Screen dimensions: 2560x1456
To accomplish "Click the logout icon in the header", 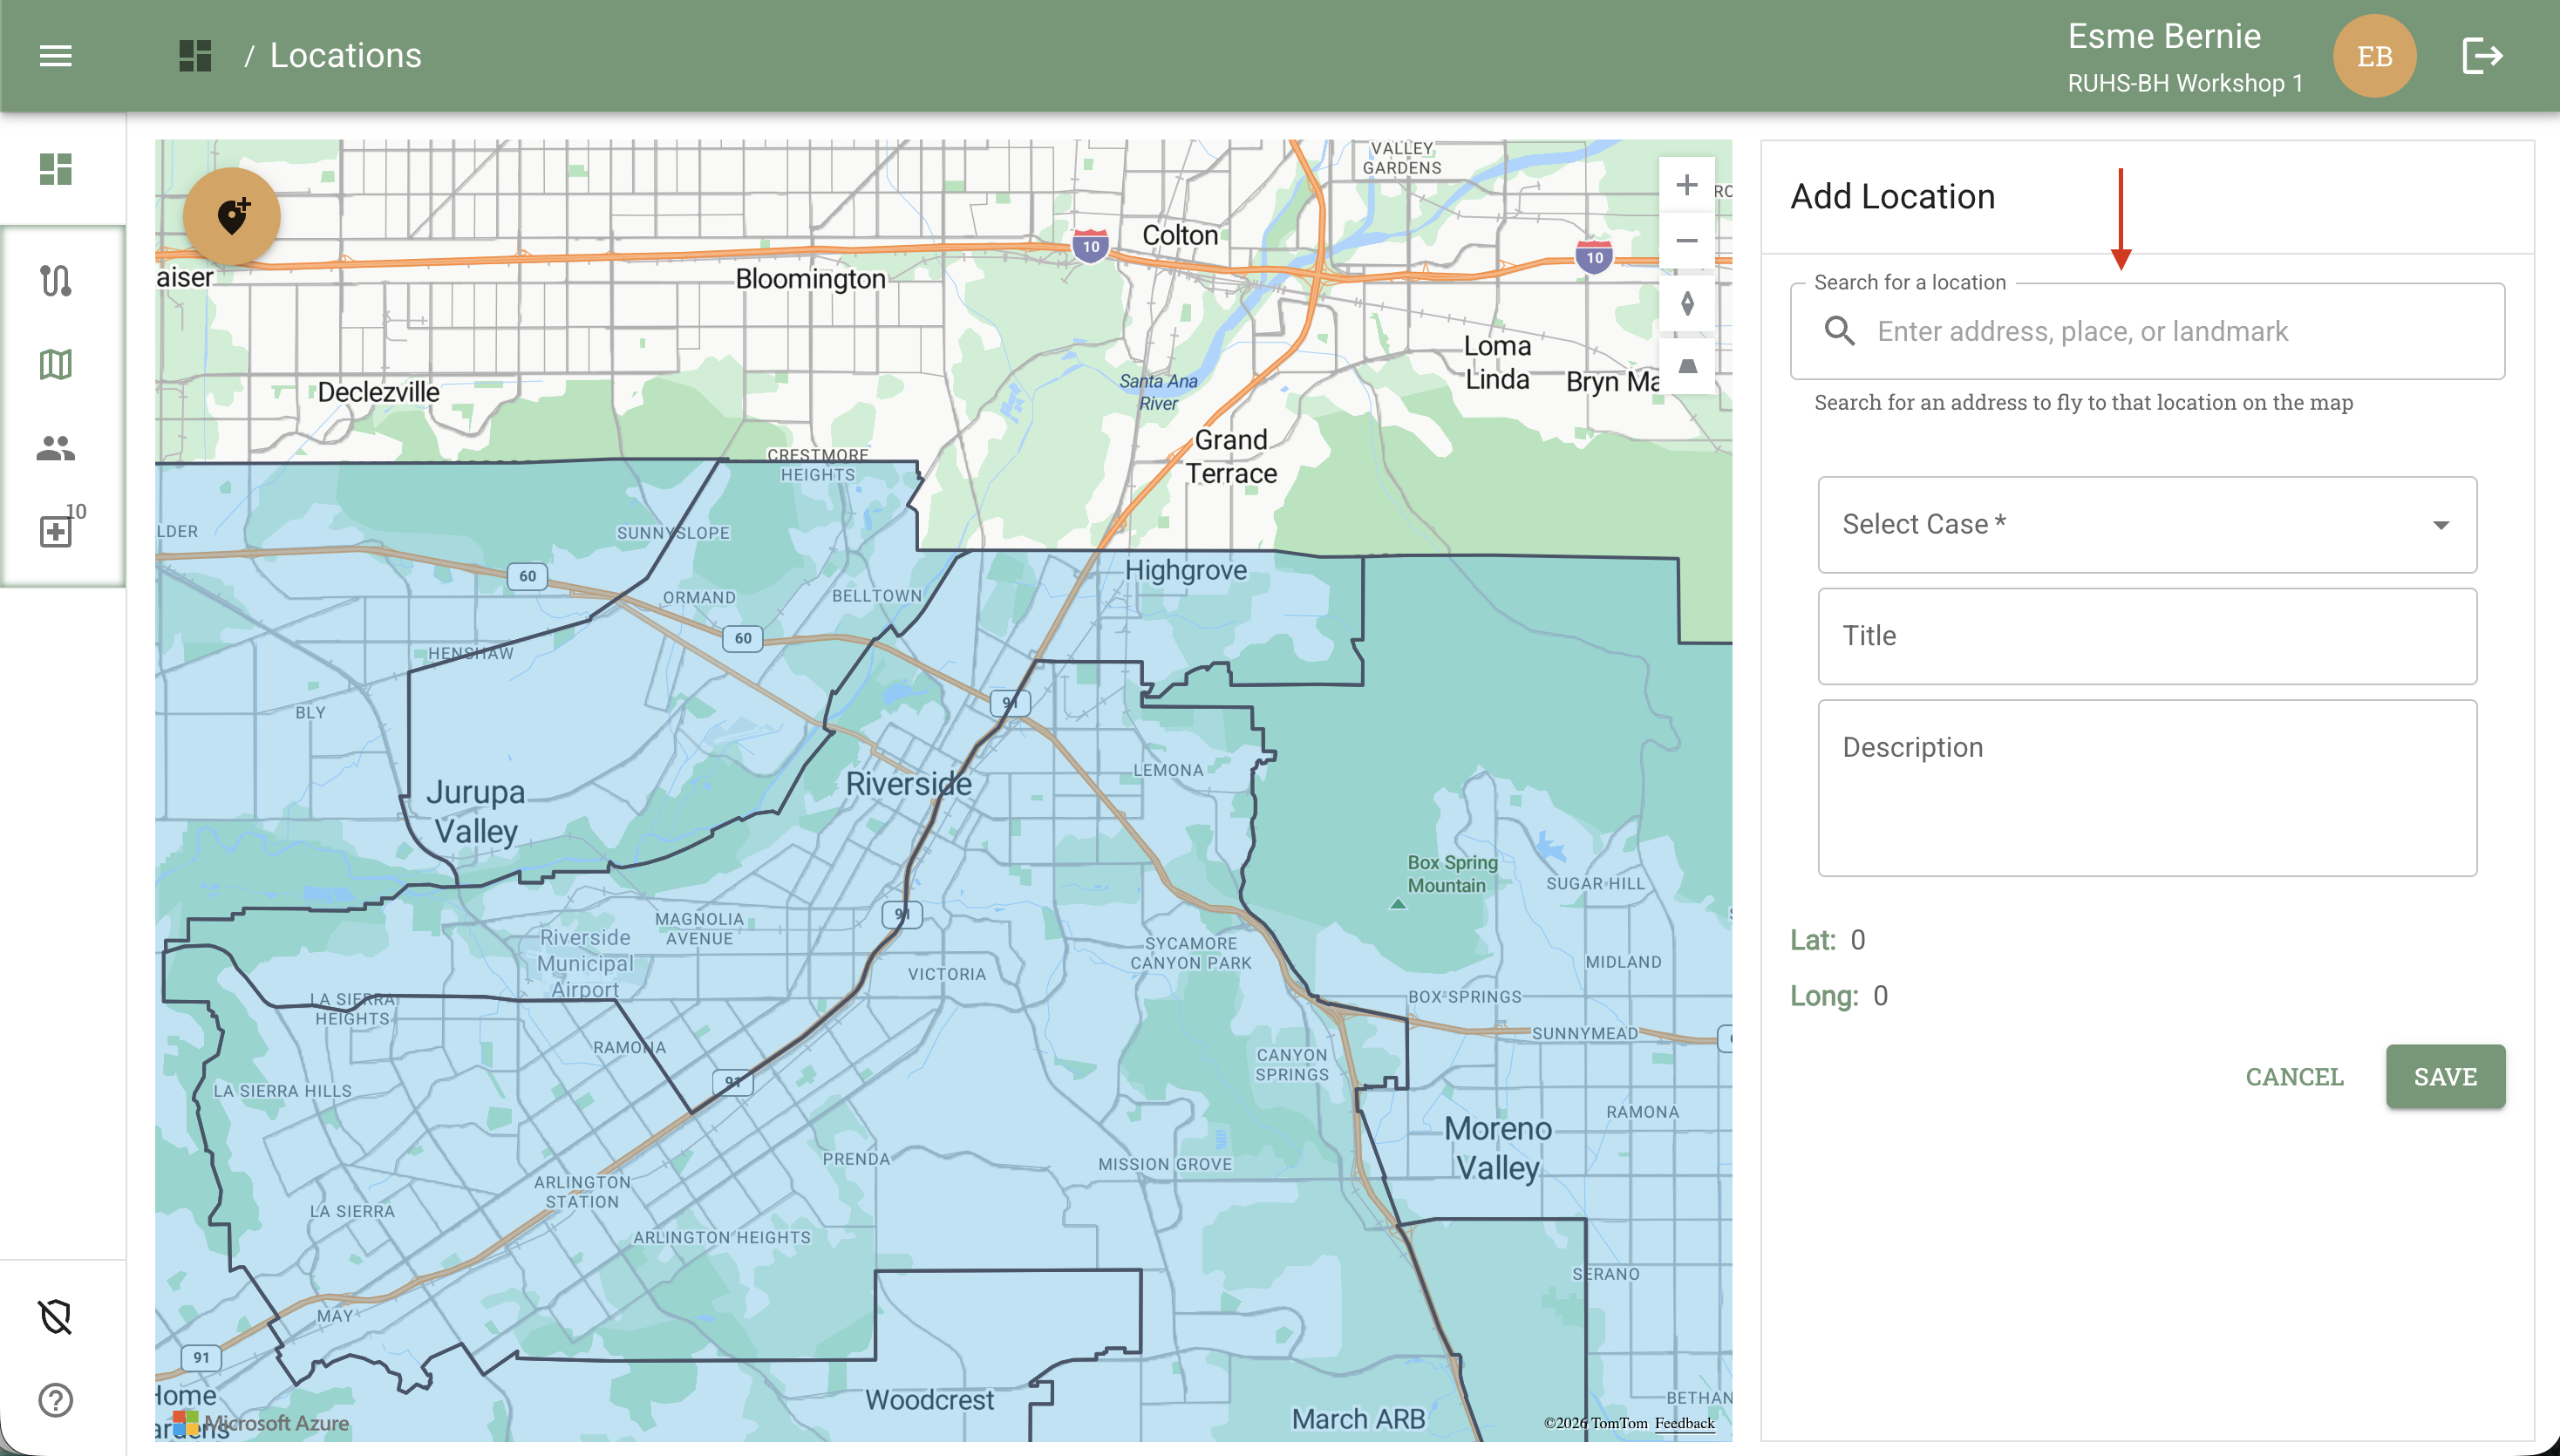I will 2482,56.
